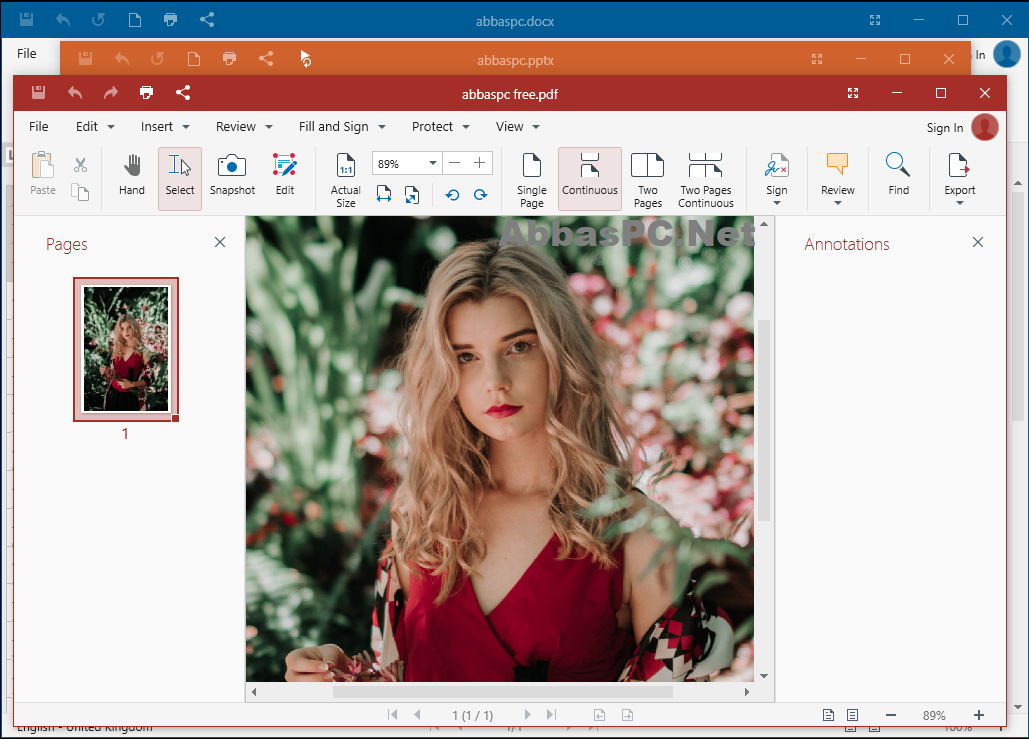1029x739 pixels.
Task: Toggle single page layout icon in status bar
Action: (x=828, y=715)
